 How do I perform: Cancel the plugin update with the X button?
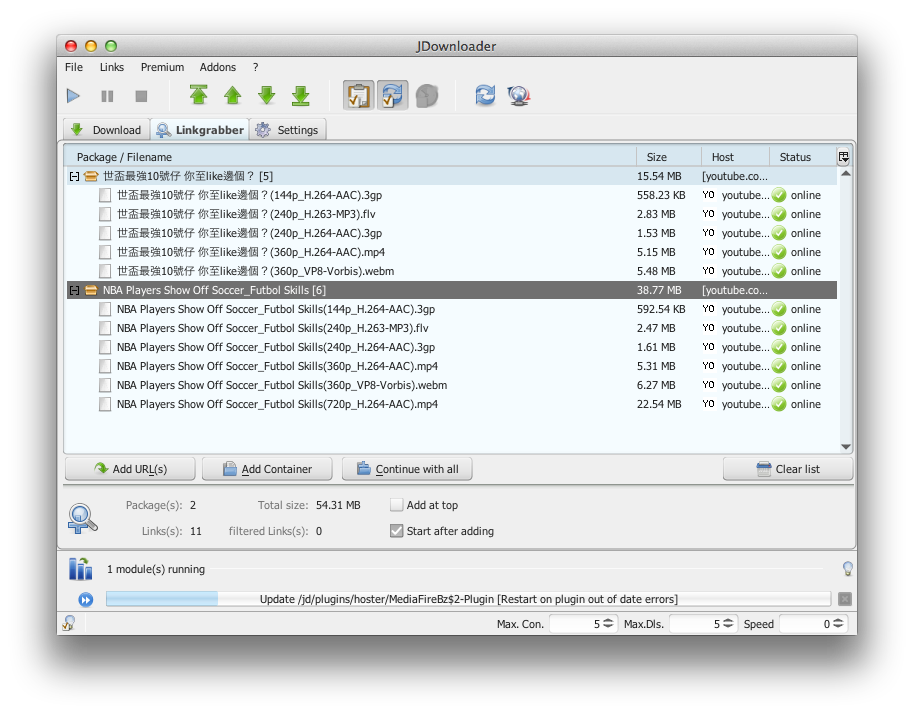pyautogui.click(x=845, y=599)
